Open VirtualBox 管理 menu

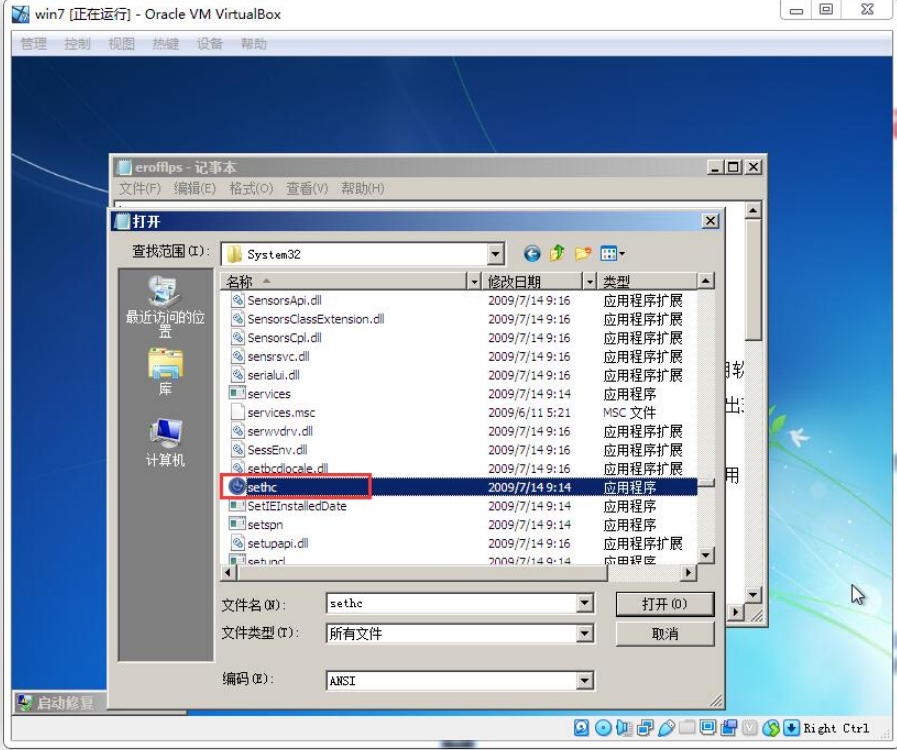tap(34, 43)
